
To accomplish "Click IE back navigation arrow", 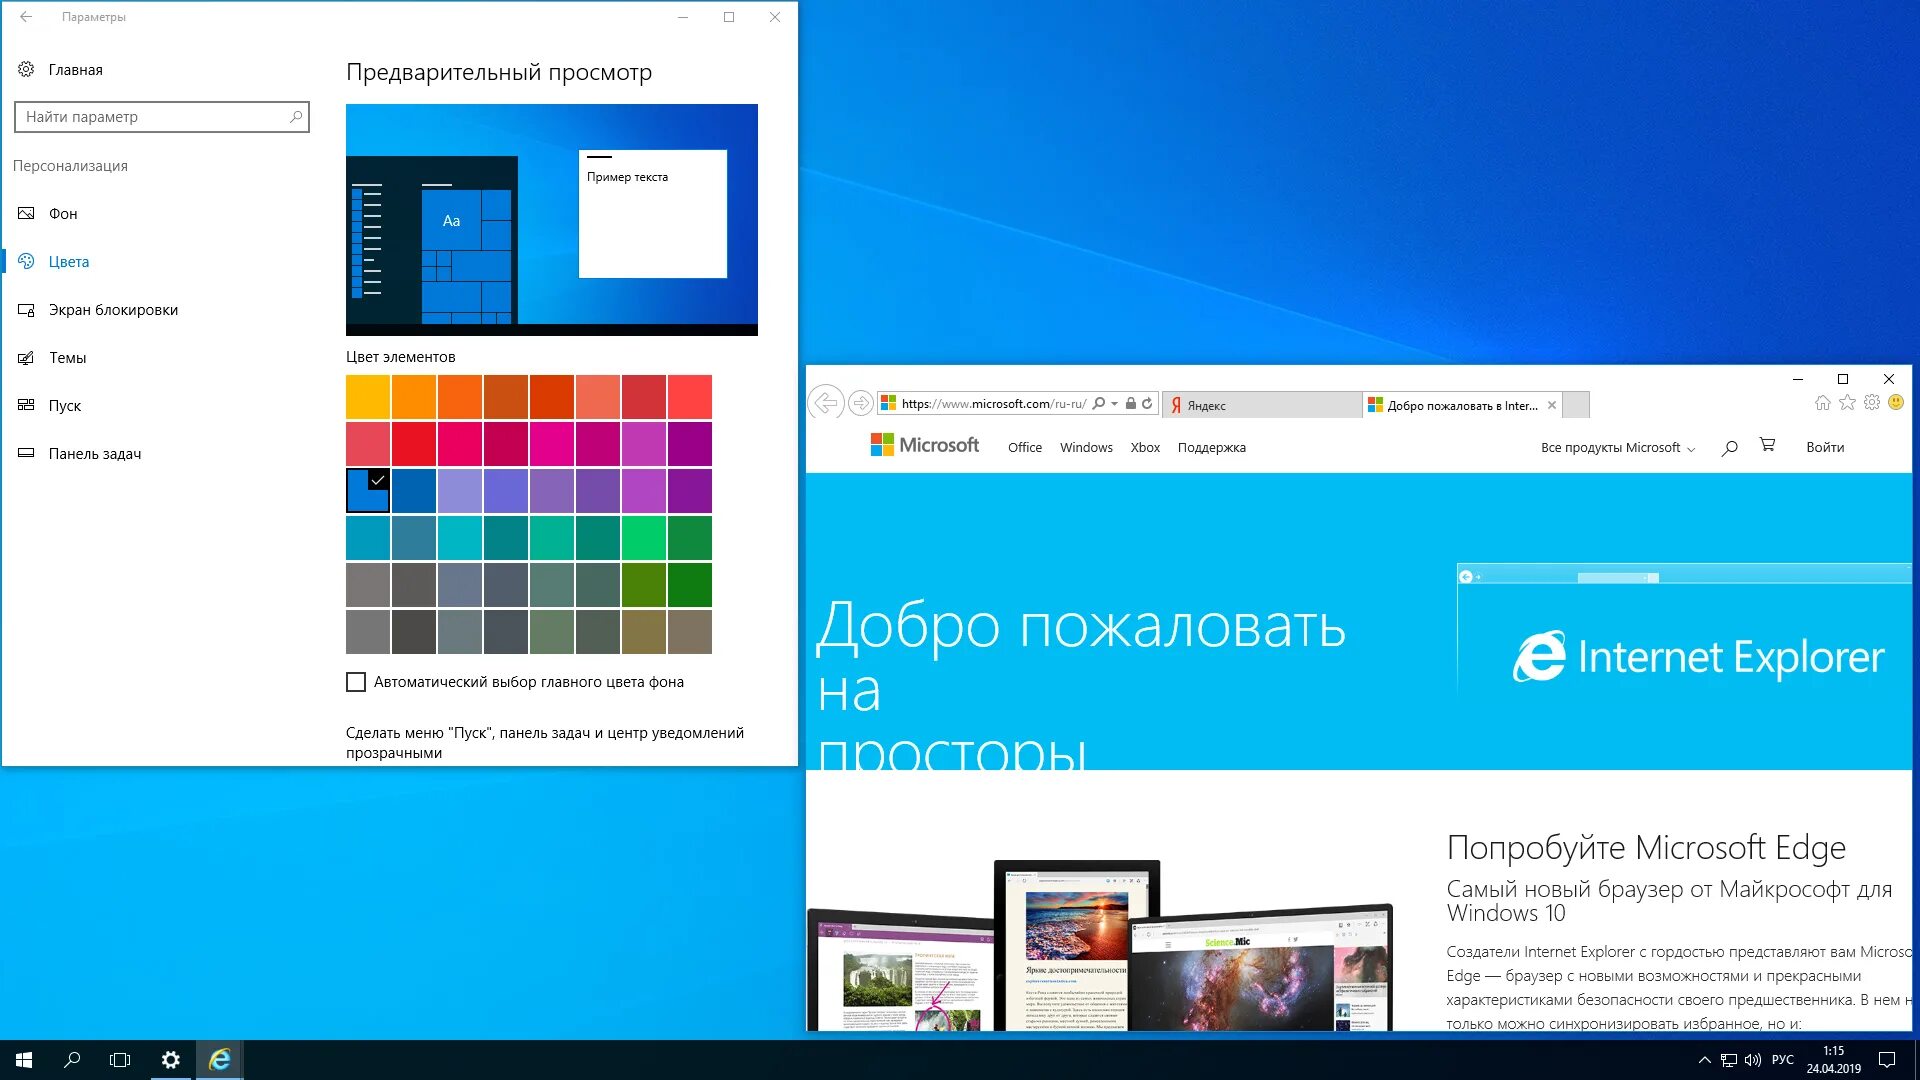I will tap(826, 403).
